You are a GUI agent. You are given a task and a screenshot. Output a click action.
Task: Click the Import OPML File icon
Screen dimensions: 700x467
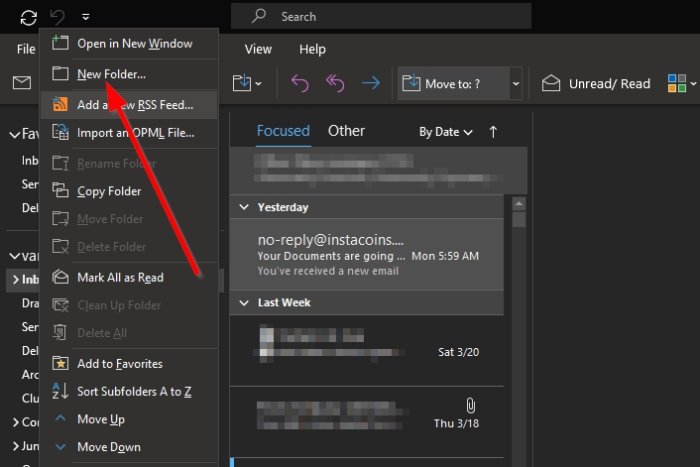point(60,132)
